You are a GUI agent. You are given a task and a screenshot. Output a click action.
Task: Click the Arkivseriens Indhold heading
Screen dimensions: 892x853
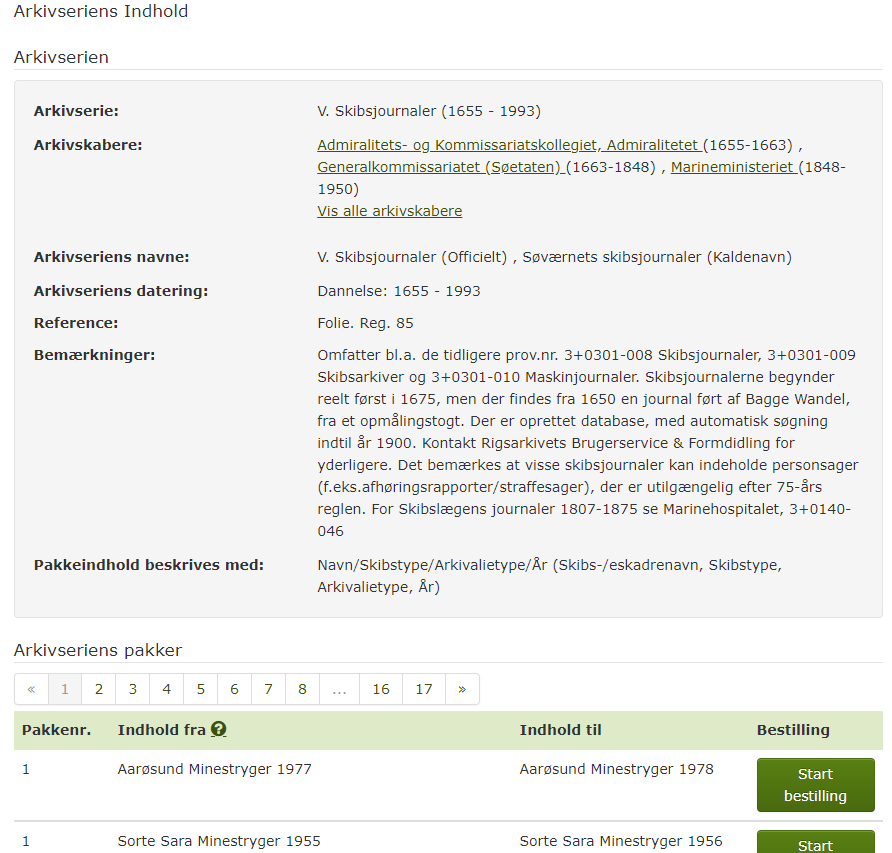[101, 11]
